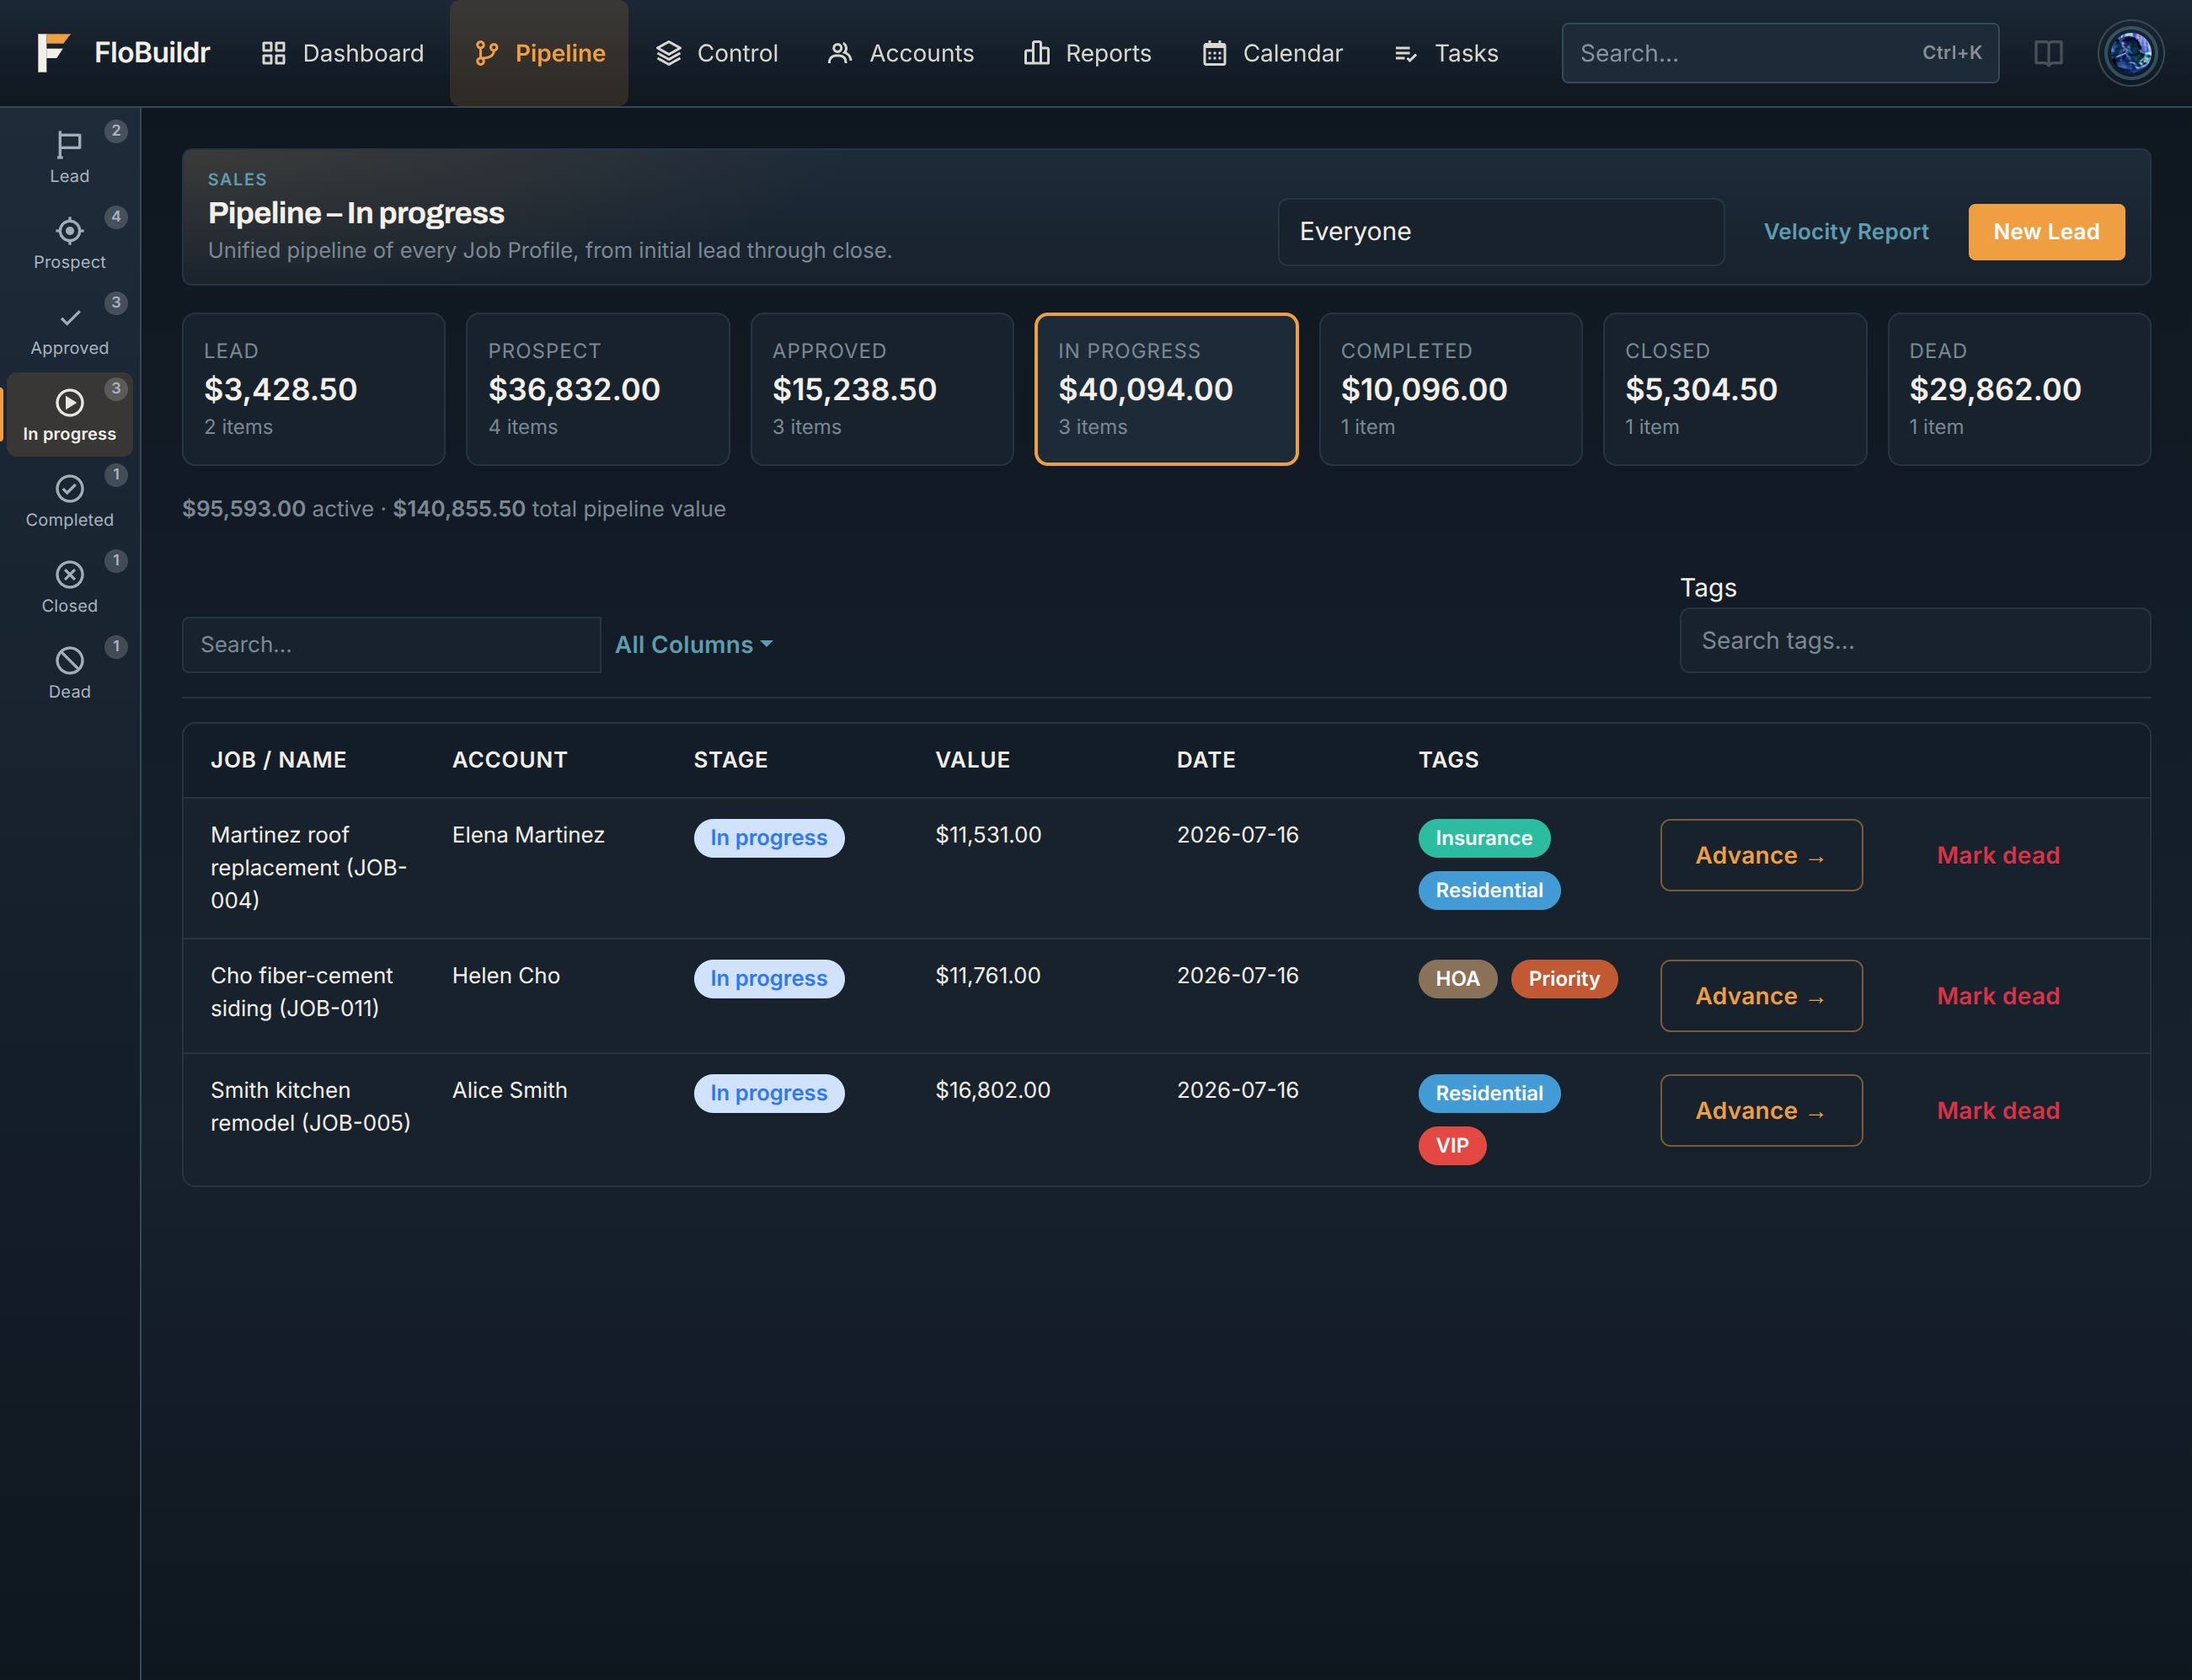This screenshot has height=1680, width=2192.
Task: Go to the Dashboard nav item
Action: (342, 53)
